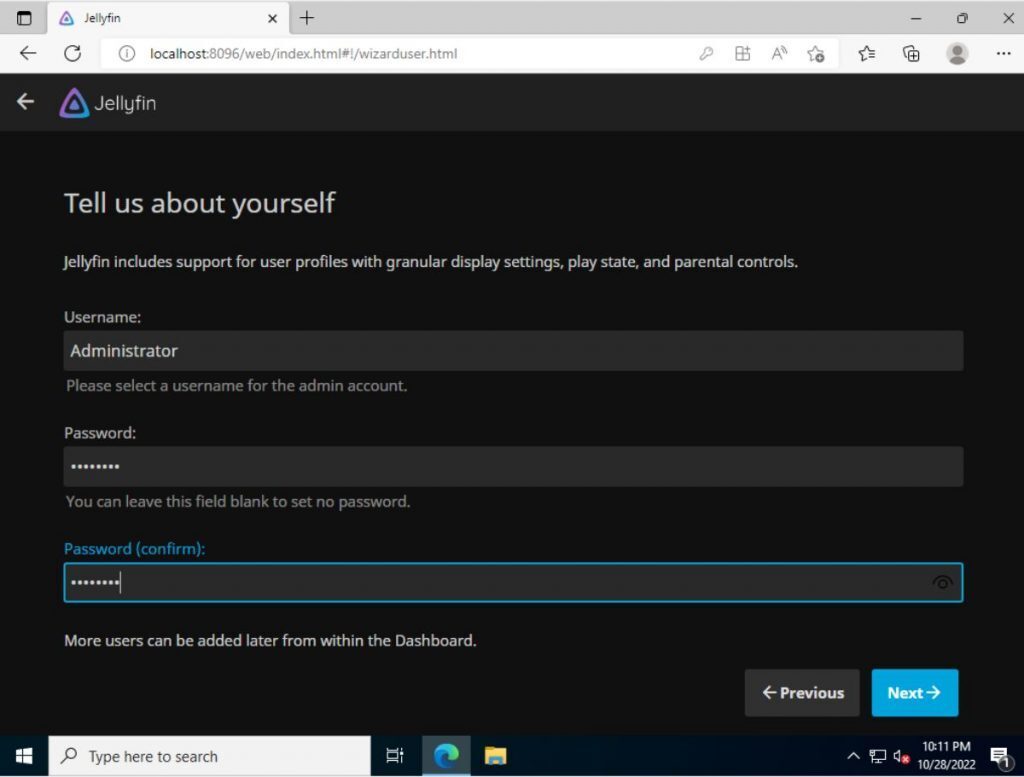Go back using the Previous button
This screenshot has width=1024, height=777.
tap(801, 692)
